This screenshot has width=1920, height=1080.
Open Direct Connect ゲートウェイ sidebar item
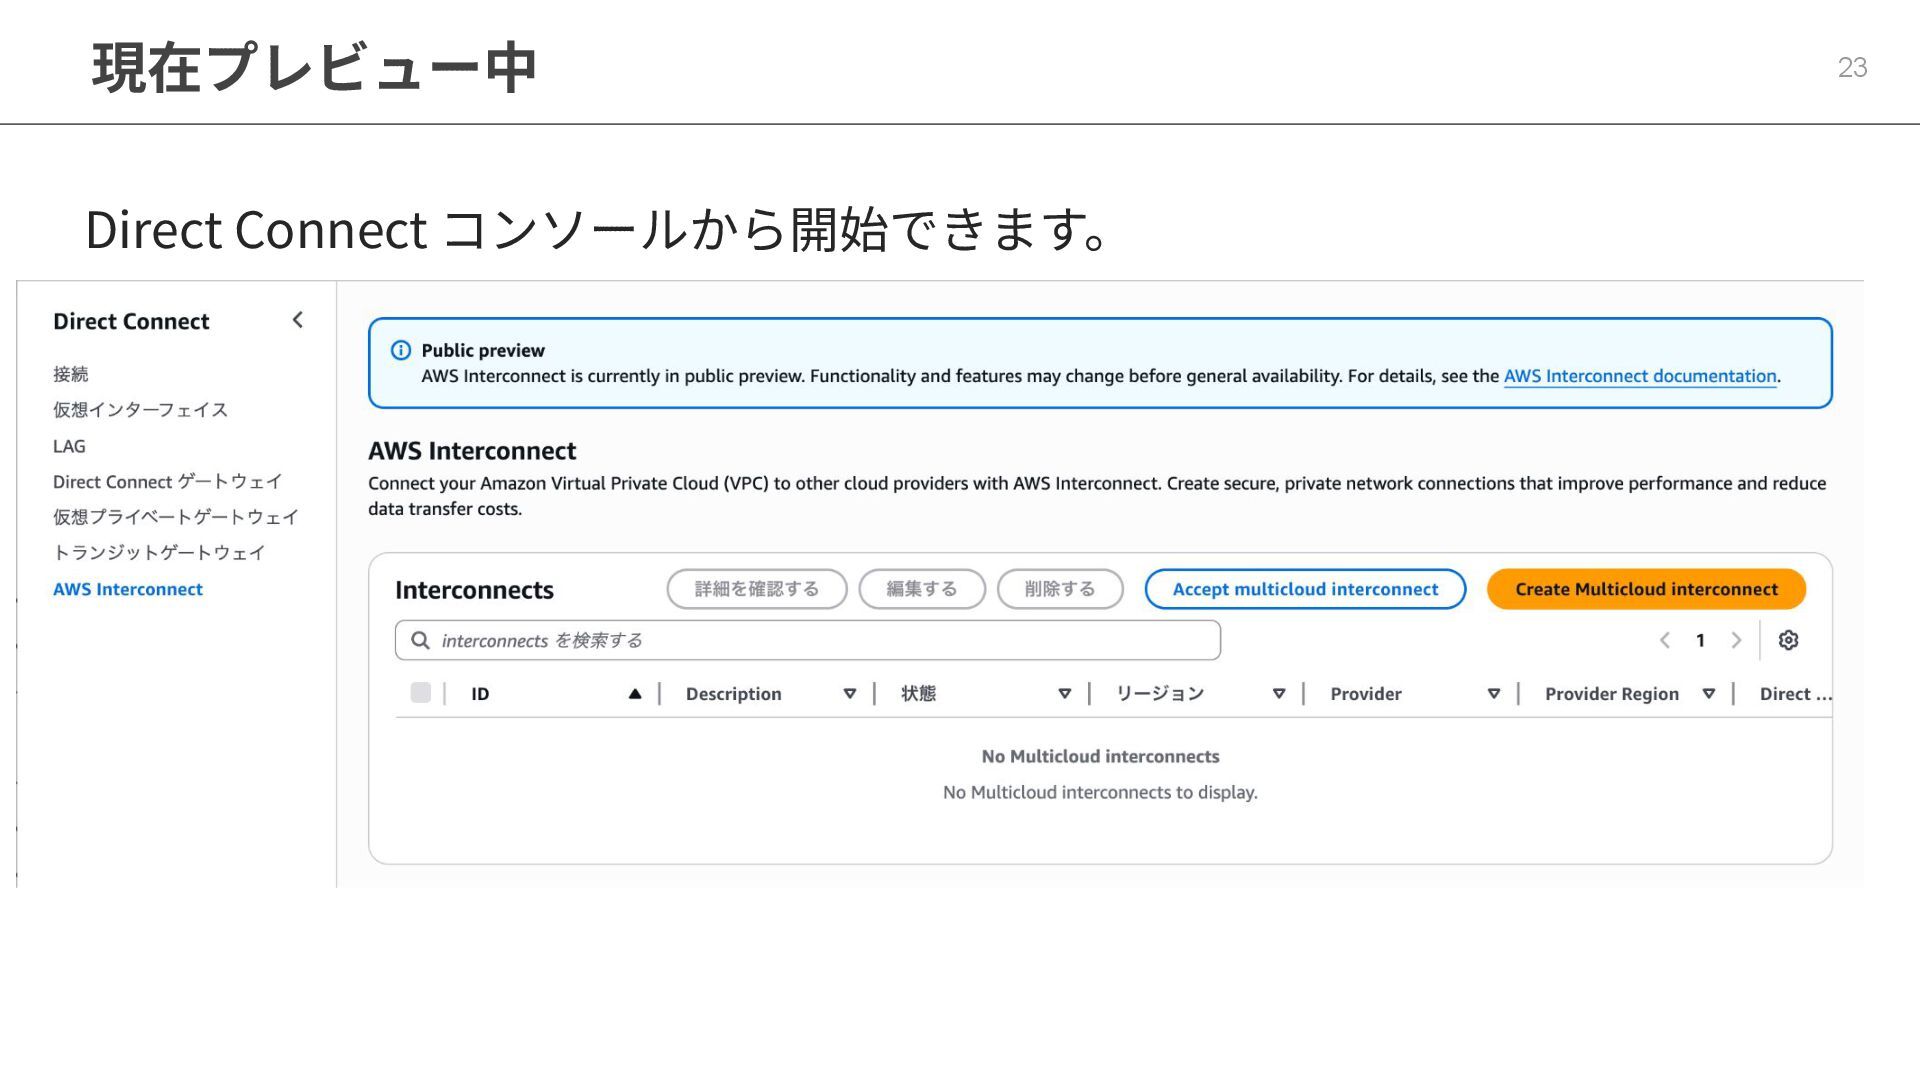[167, 482]
